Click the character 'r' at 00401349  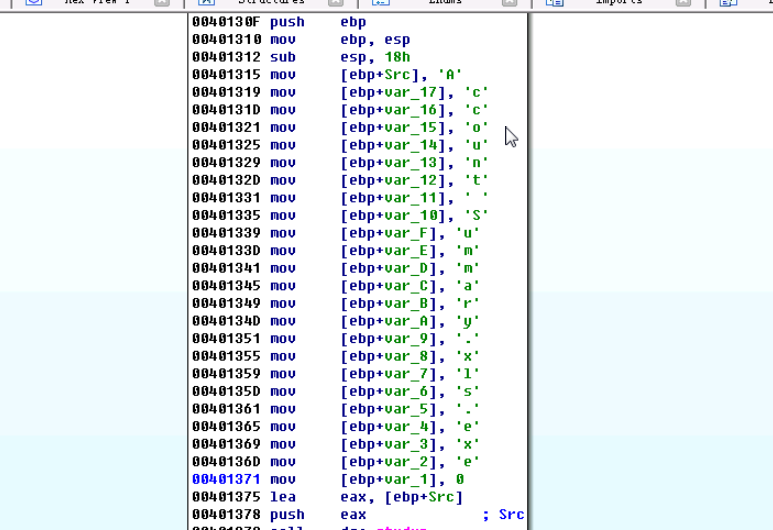pyautogui.click(x=467, y=304)
